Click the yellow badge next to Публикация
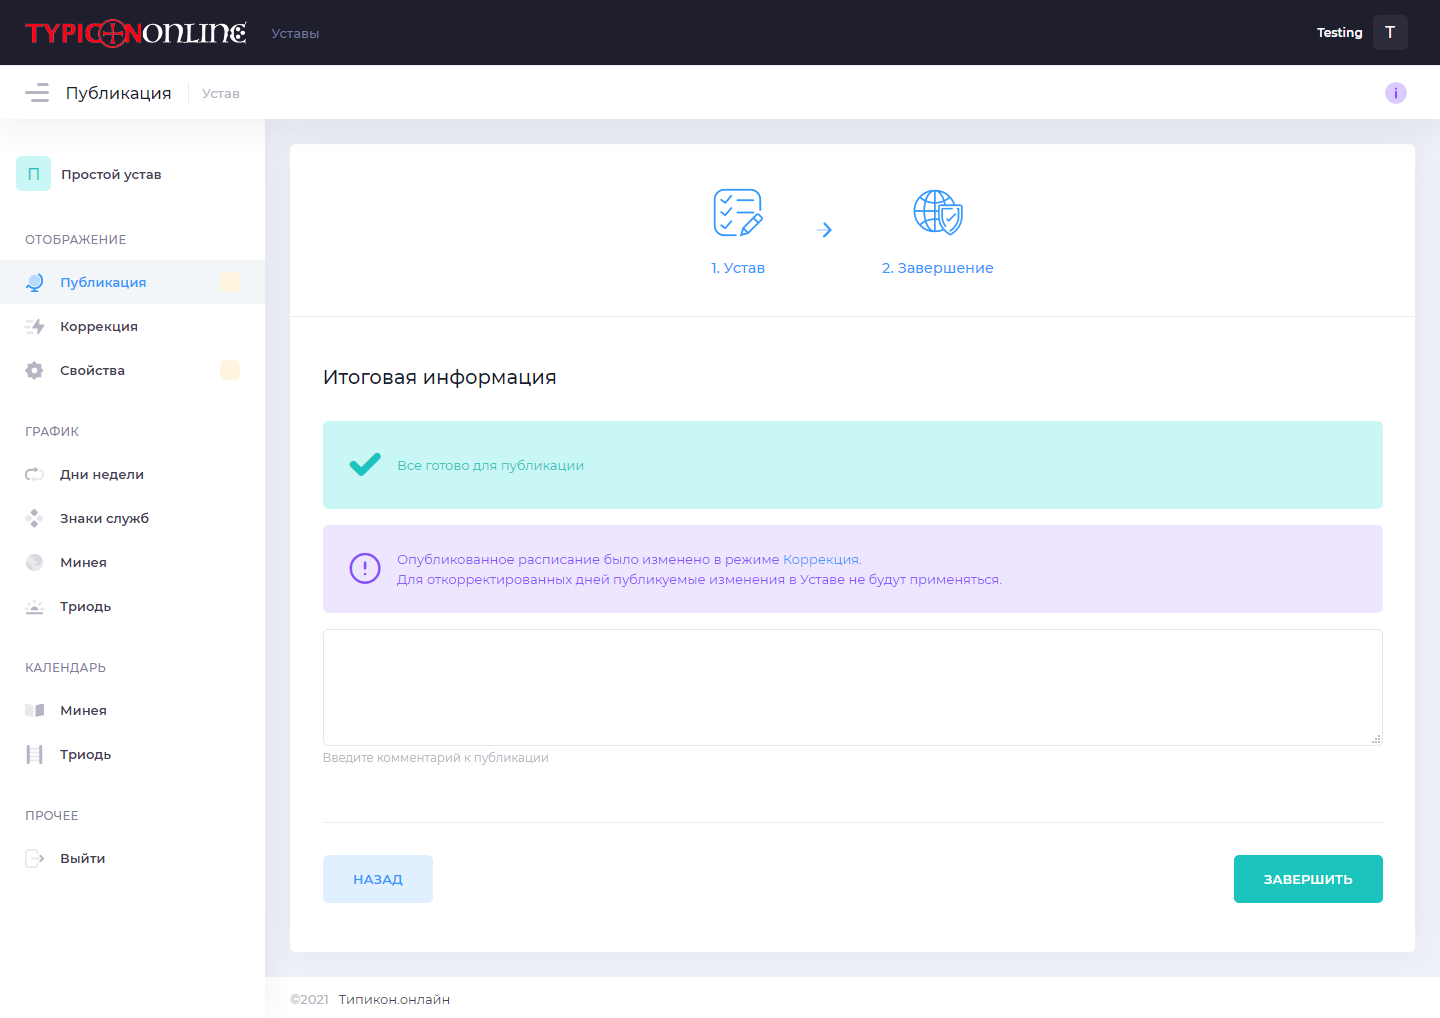The height and width of the screenshot is (1018, 1440). coord(230,282)
